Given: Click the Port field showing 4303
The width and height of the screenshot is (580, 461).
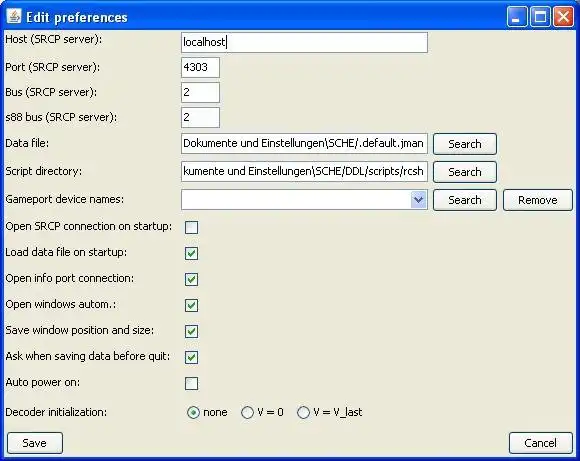Looking at the screenshot, I should [200, 67].
